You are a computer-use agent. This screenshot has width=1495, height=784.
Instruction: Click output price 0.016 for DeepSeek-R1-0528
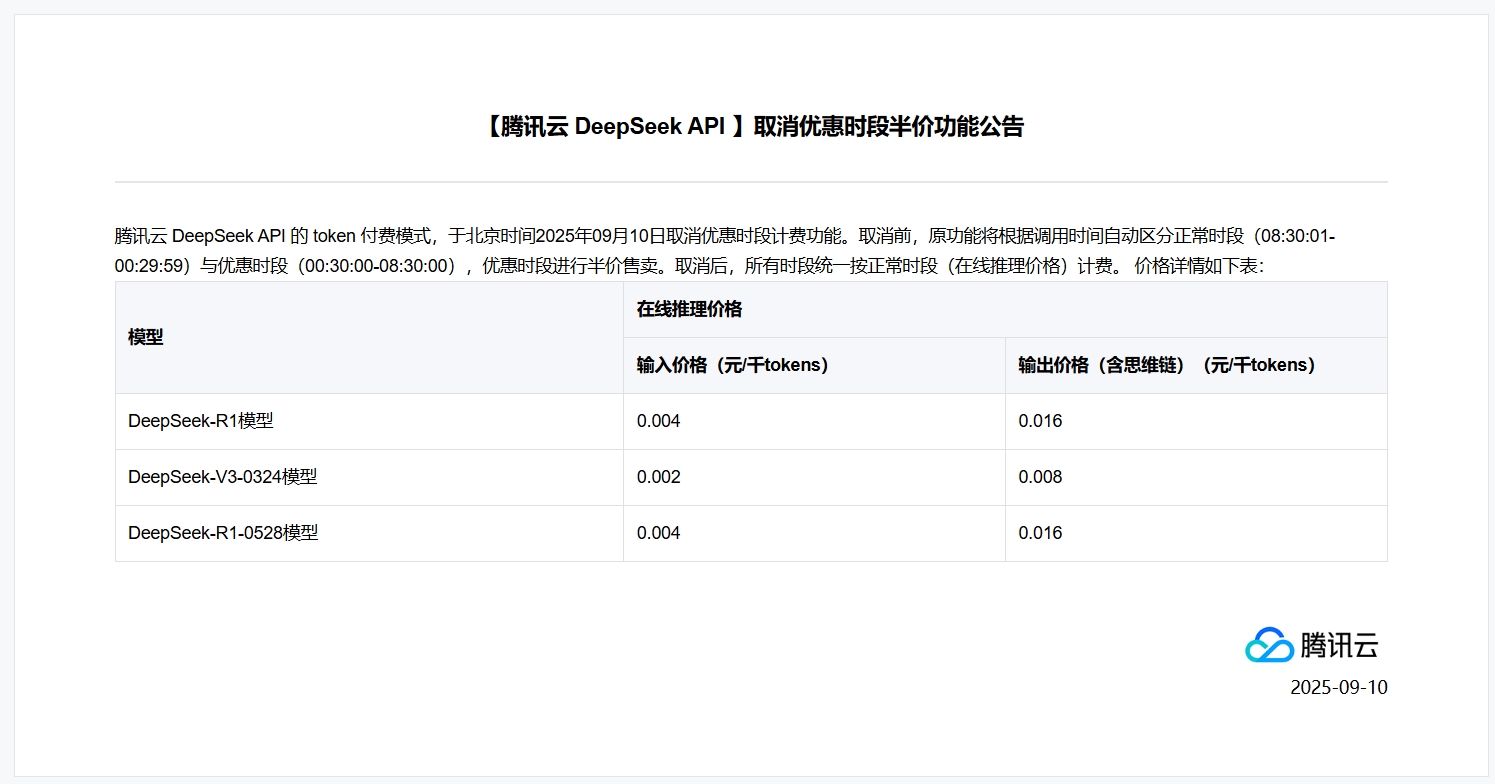[1040, 534]
